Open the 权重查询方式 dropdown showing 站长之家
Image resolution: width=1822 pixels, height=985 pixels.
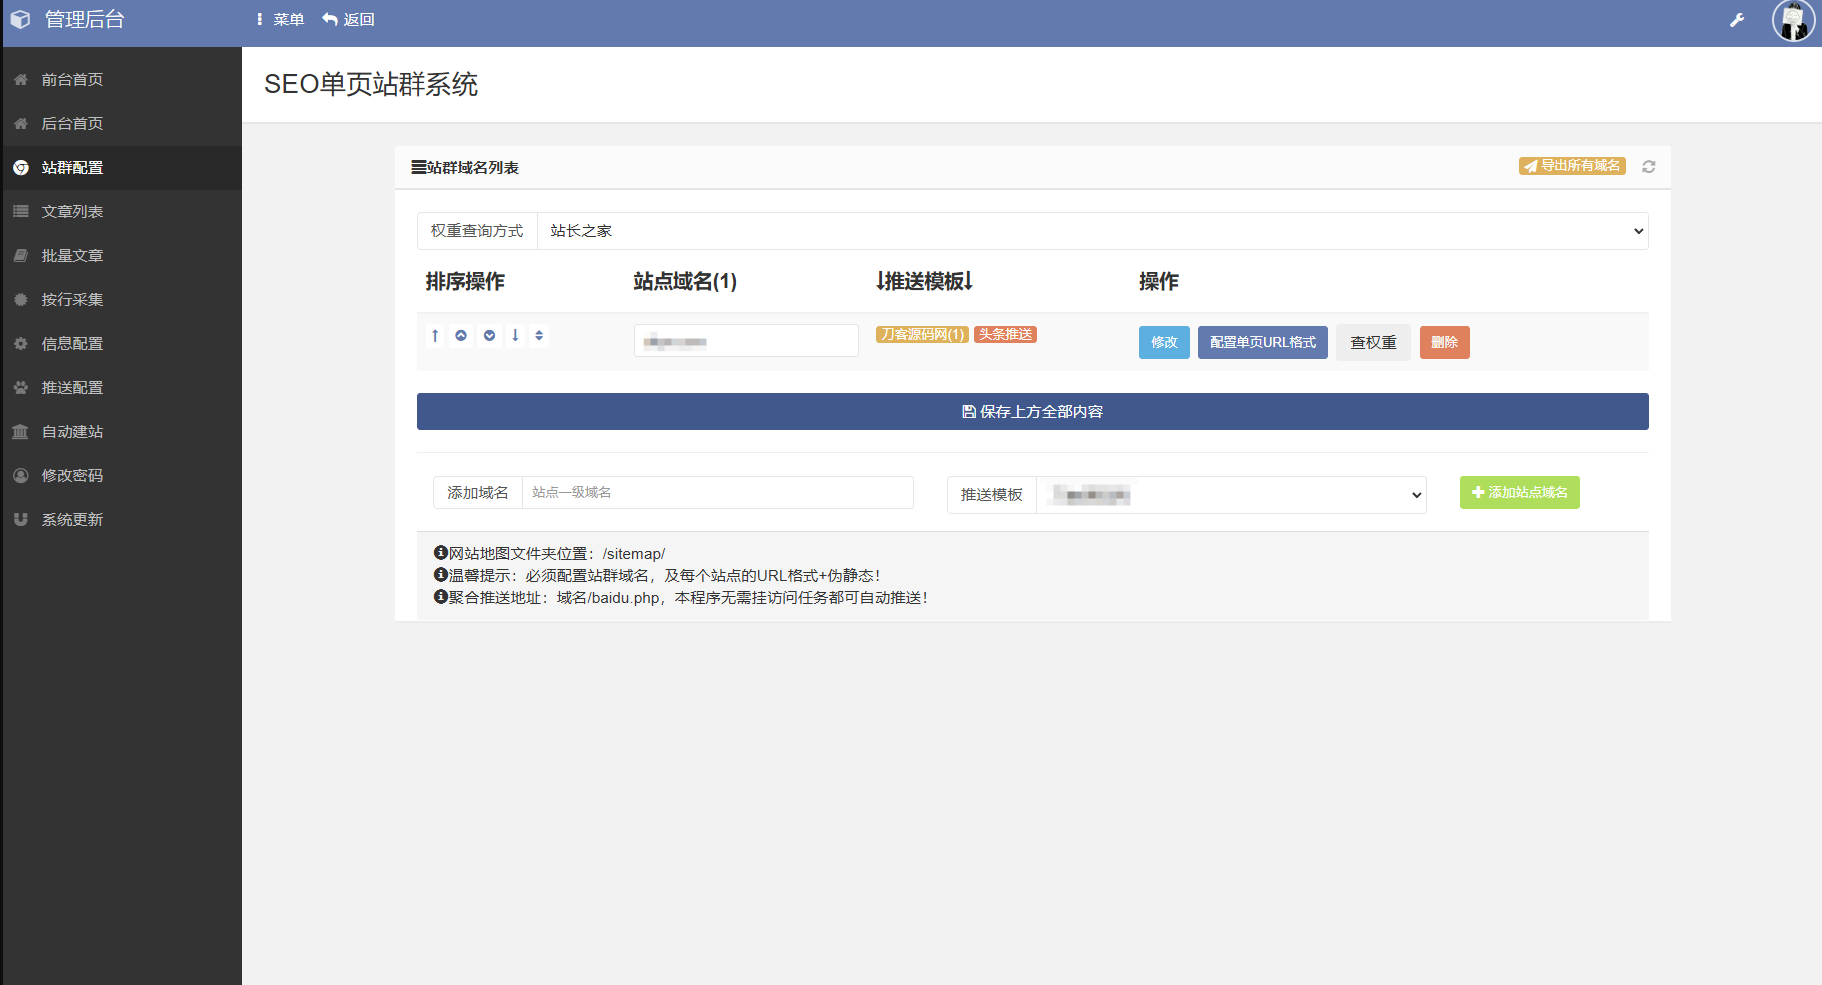tap(1090, 231)
